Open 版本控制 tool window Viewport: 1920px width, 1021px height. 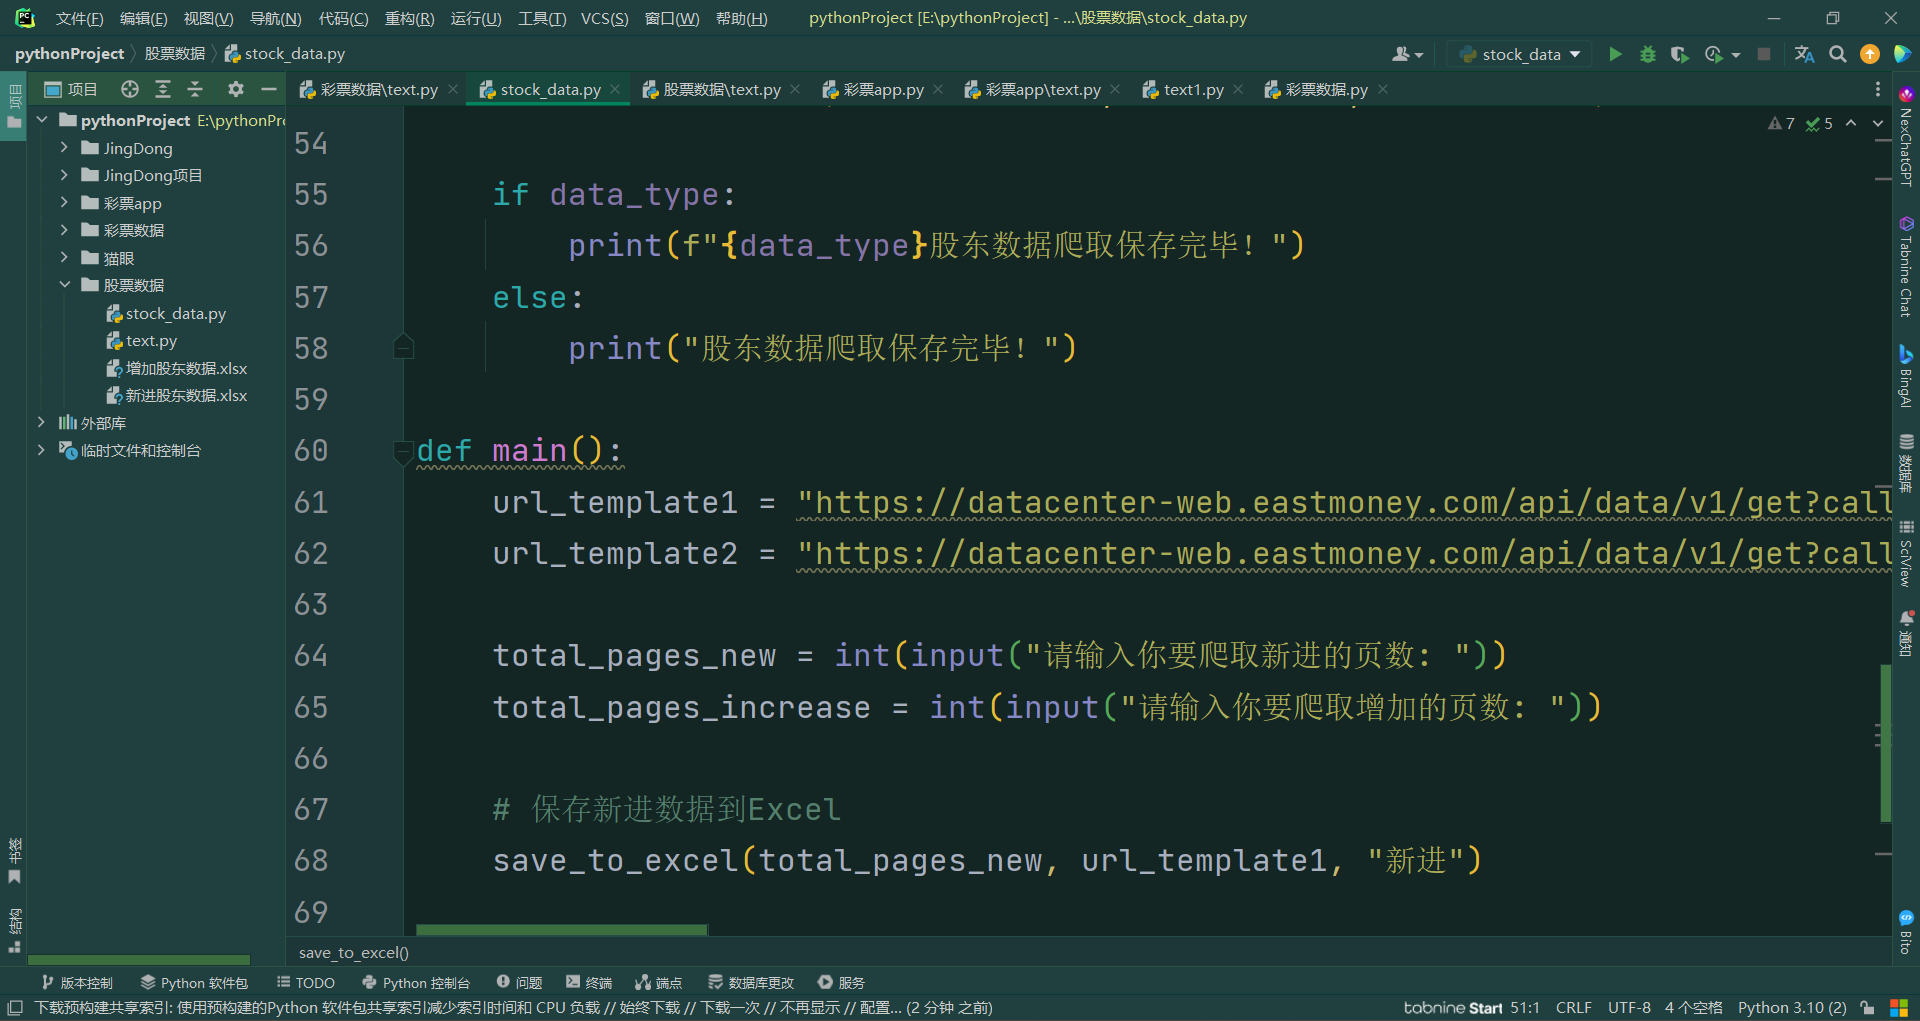(x=77, y=983)
